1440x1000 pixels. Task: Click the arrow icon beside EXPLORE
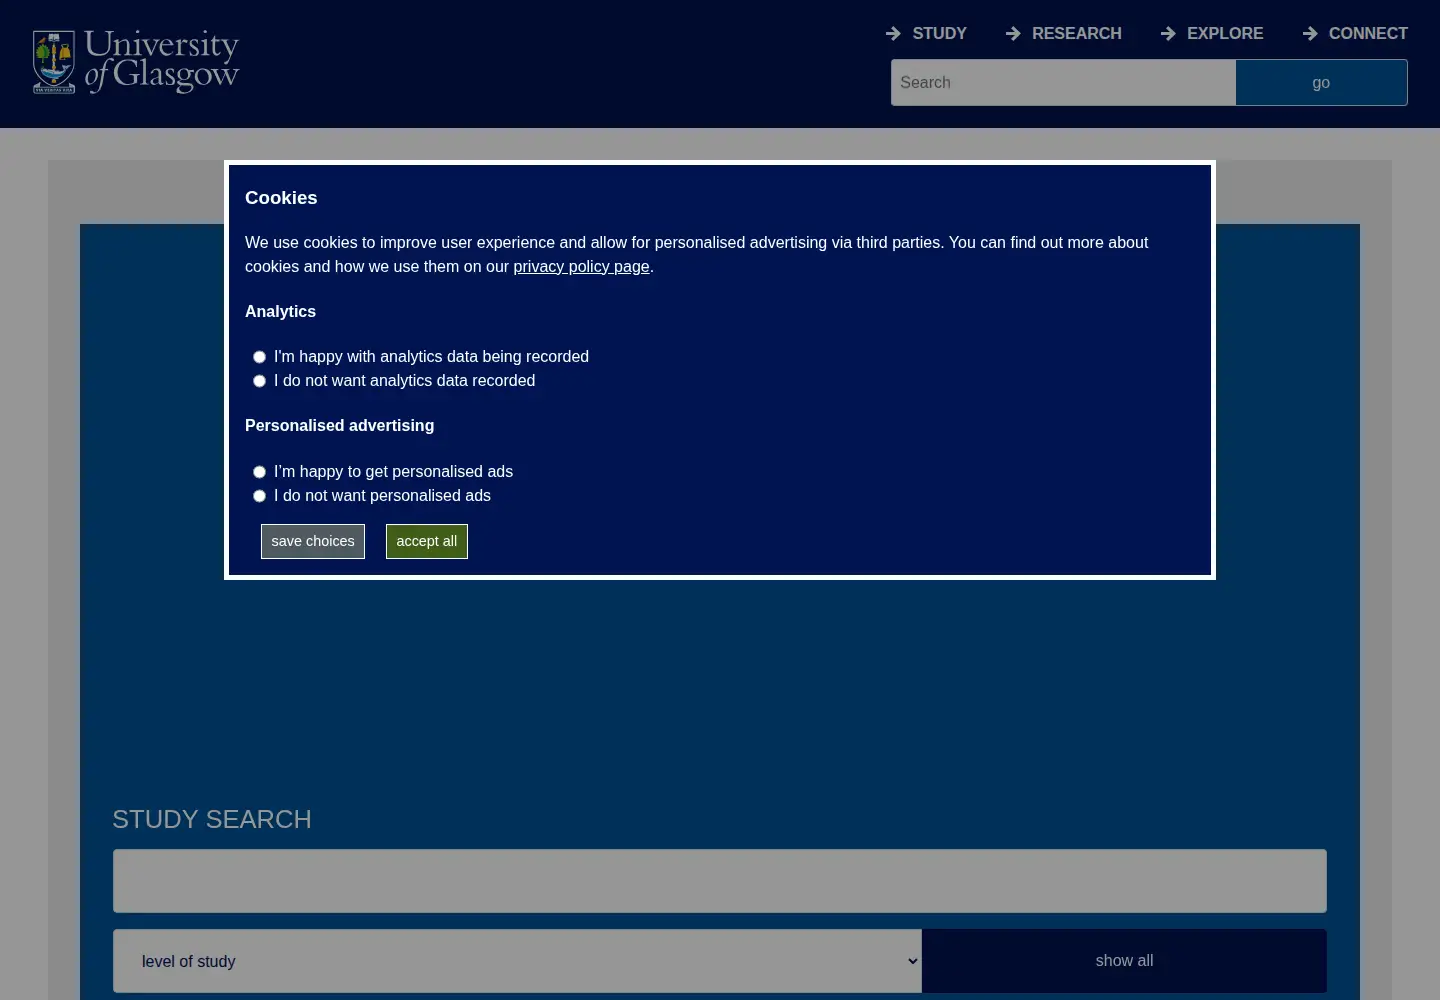[x=1168, y=34]
